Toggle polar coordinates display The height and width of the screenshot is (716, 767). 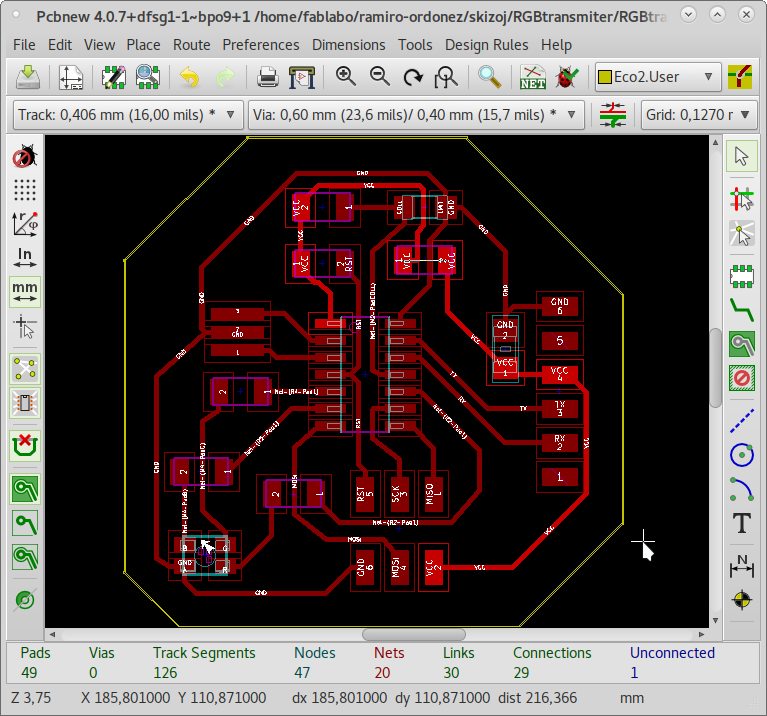24,224
